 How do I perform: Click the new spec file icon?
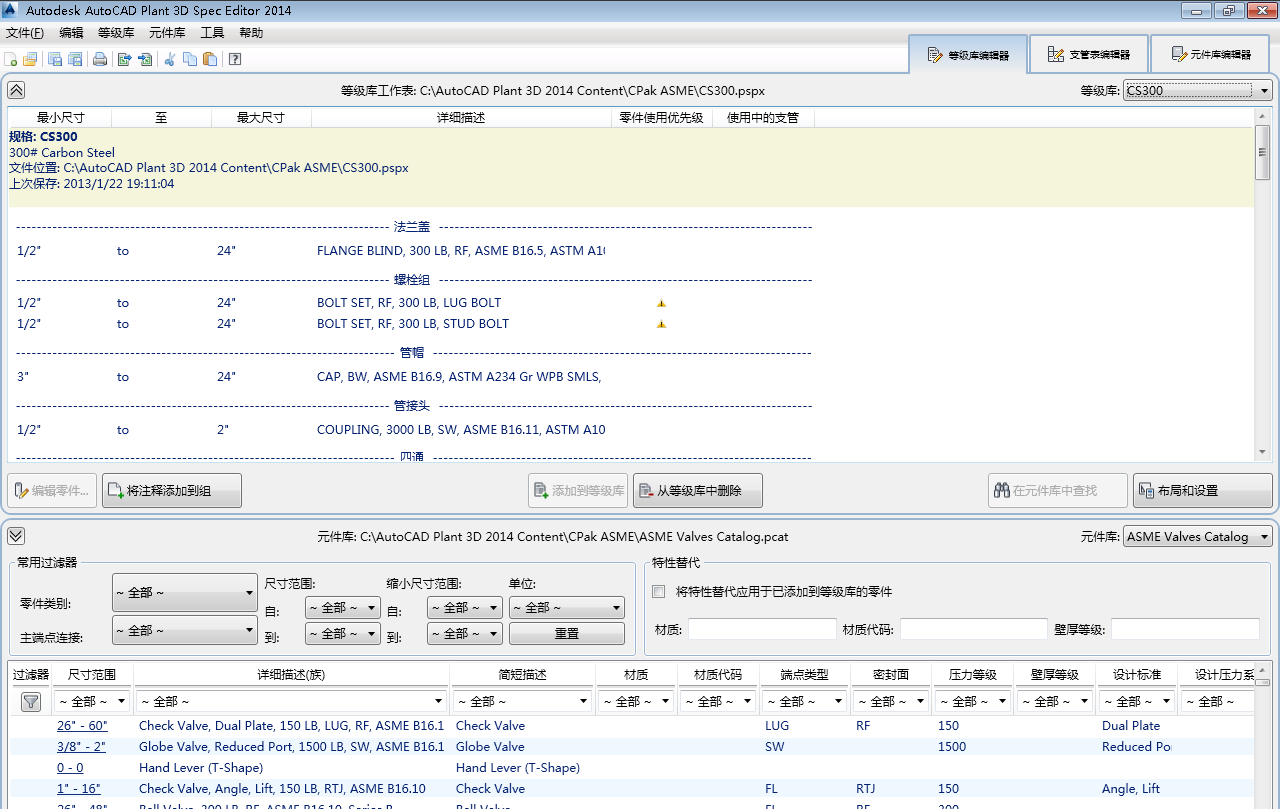(11, 59)
